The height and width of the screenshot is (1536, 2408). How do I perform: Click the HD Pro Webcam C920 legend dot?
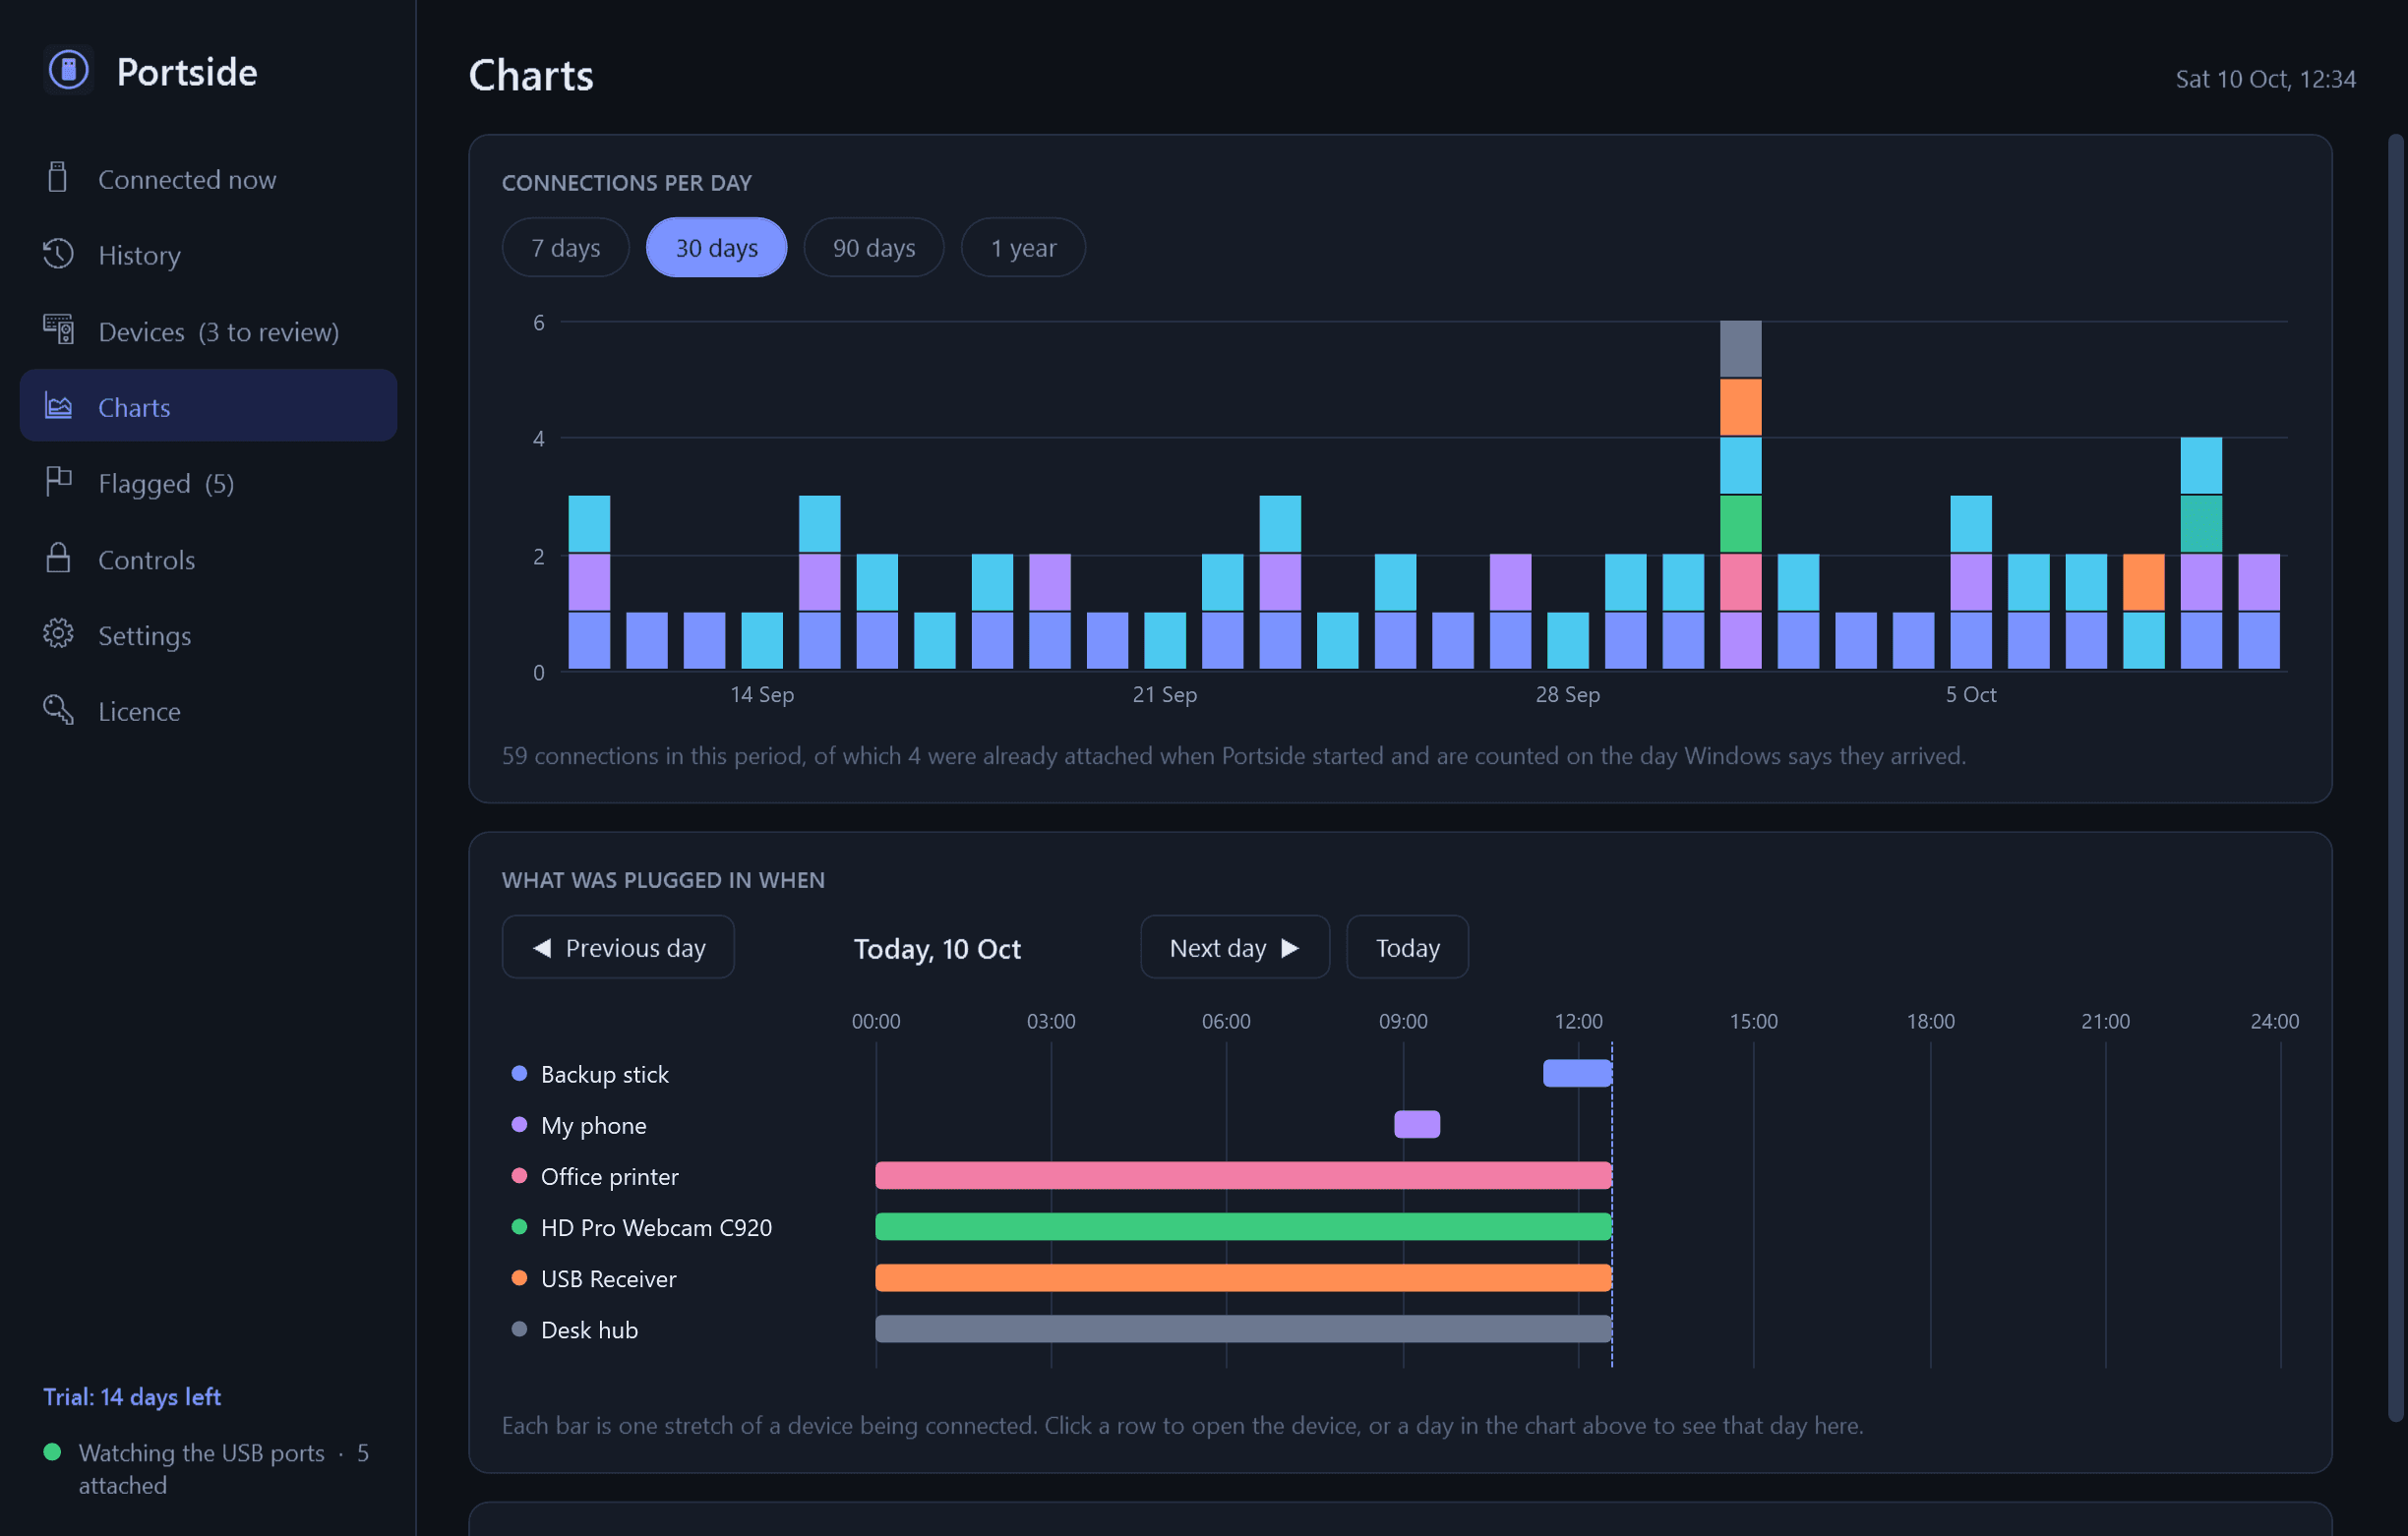[519, 1226]
